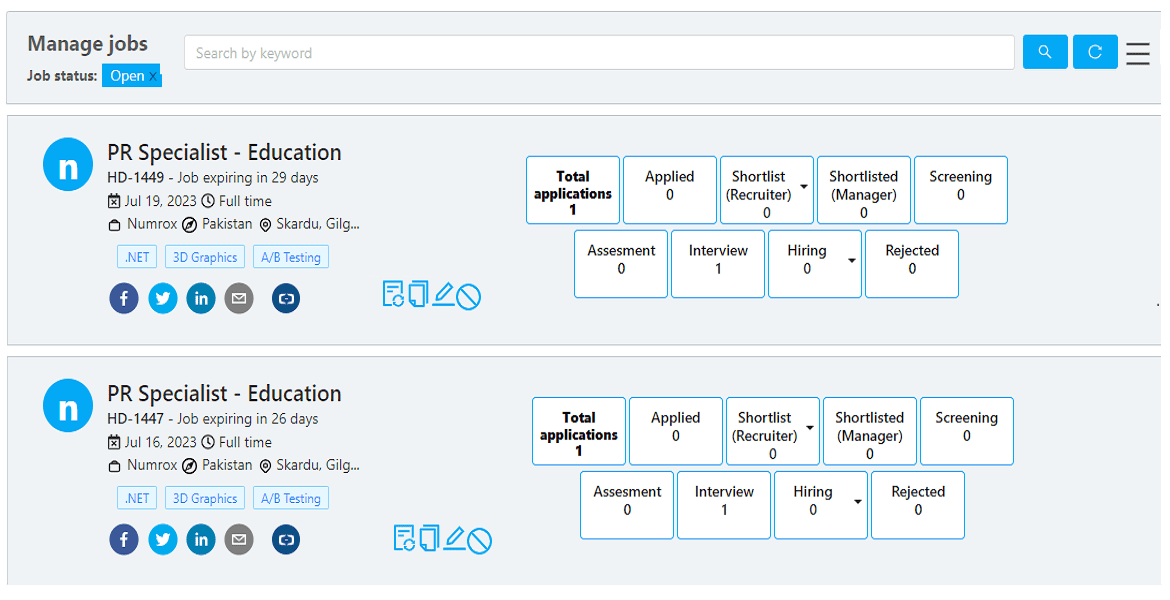Share job HD-1449 on Facebook

(124, 298)
